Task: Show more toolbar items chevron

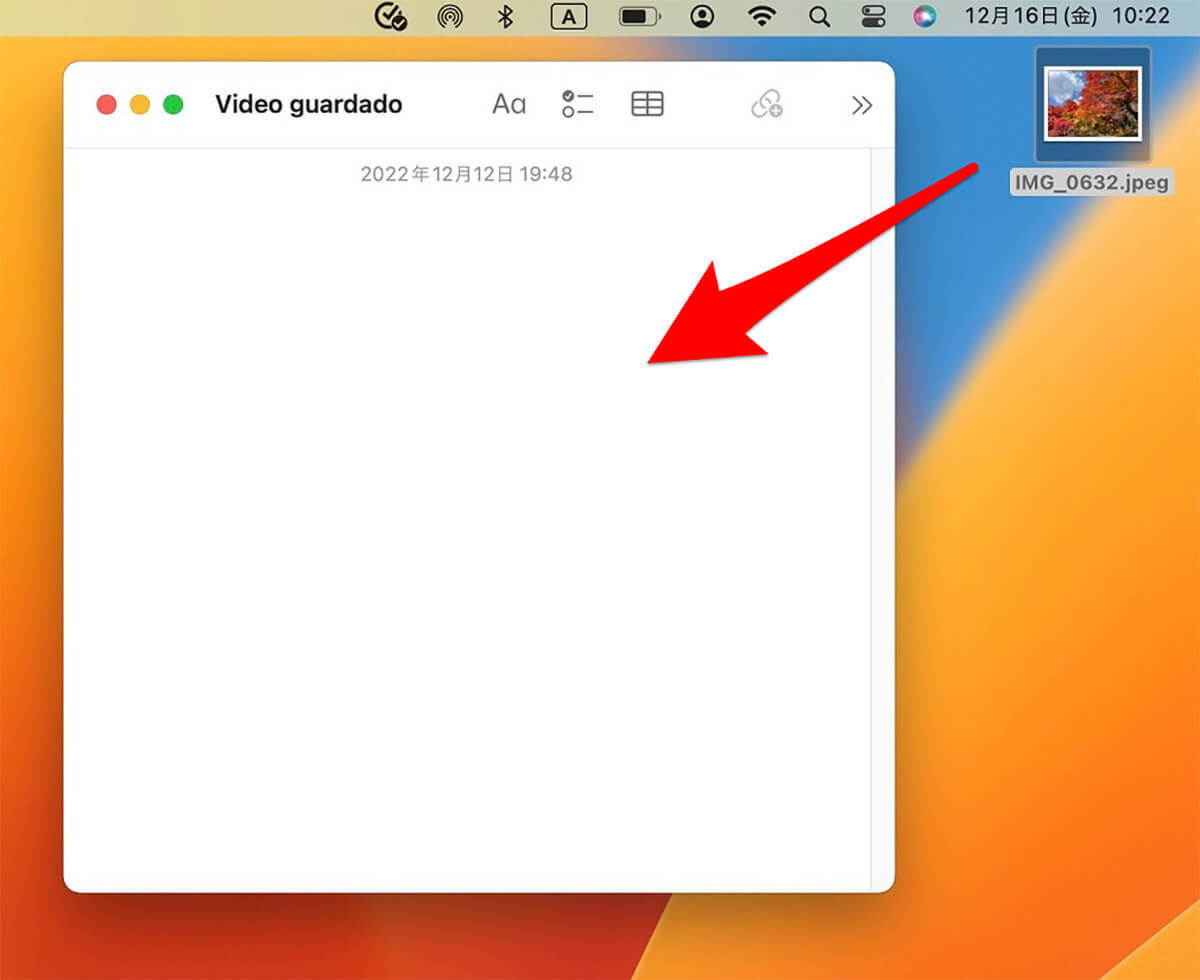Action: tap(862, 105)
